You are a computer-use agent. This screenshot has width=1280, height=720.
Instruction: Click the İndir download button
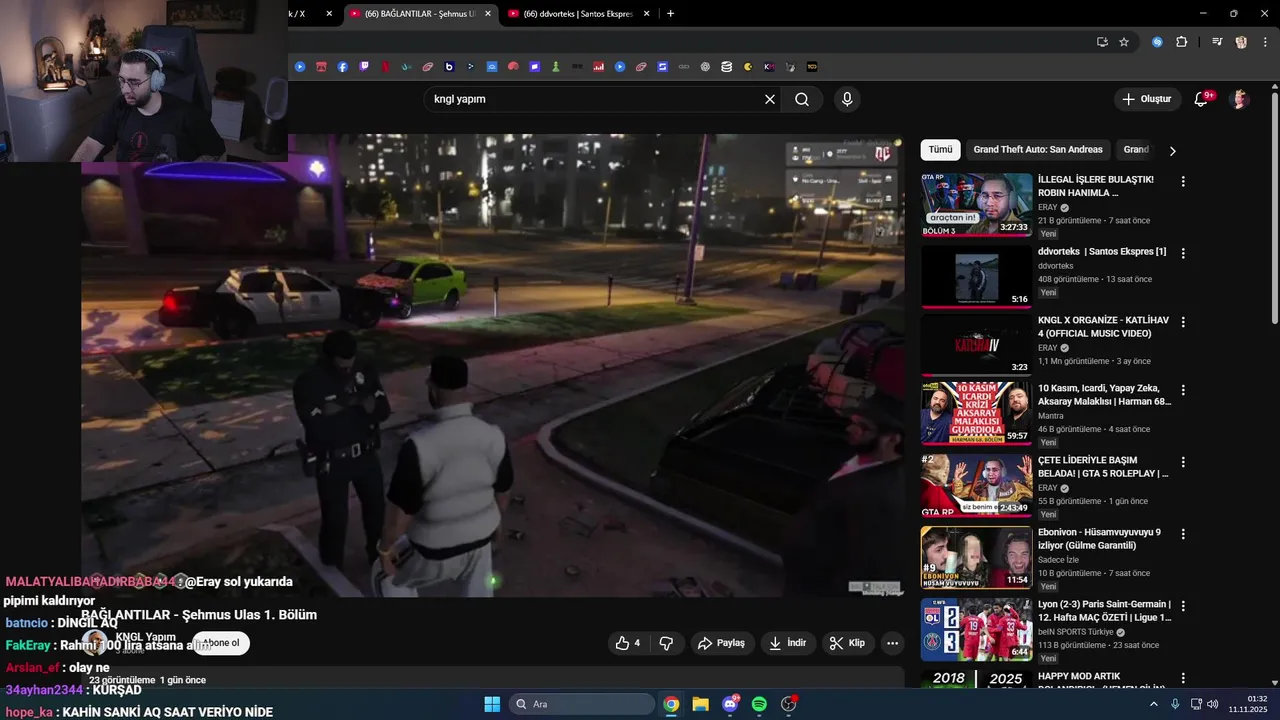[x=787, y=643]
